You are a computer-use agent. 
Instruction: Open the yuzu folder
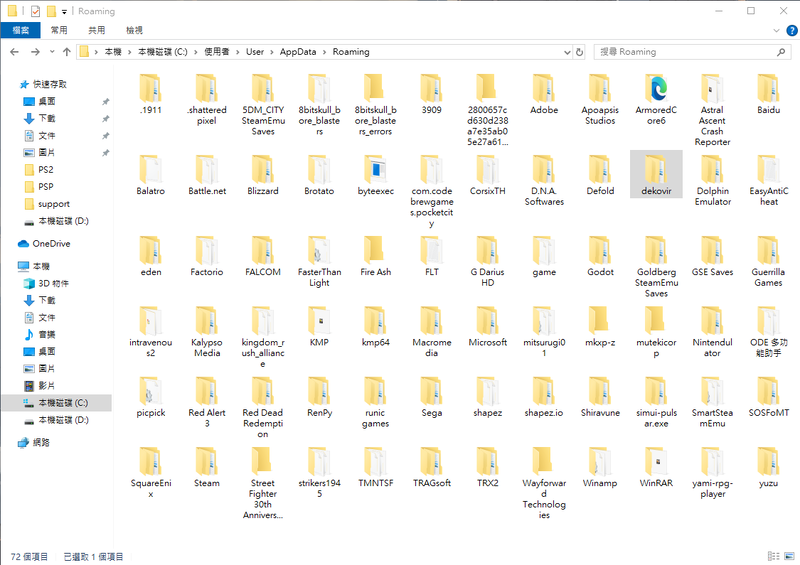tap(768, 468)
